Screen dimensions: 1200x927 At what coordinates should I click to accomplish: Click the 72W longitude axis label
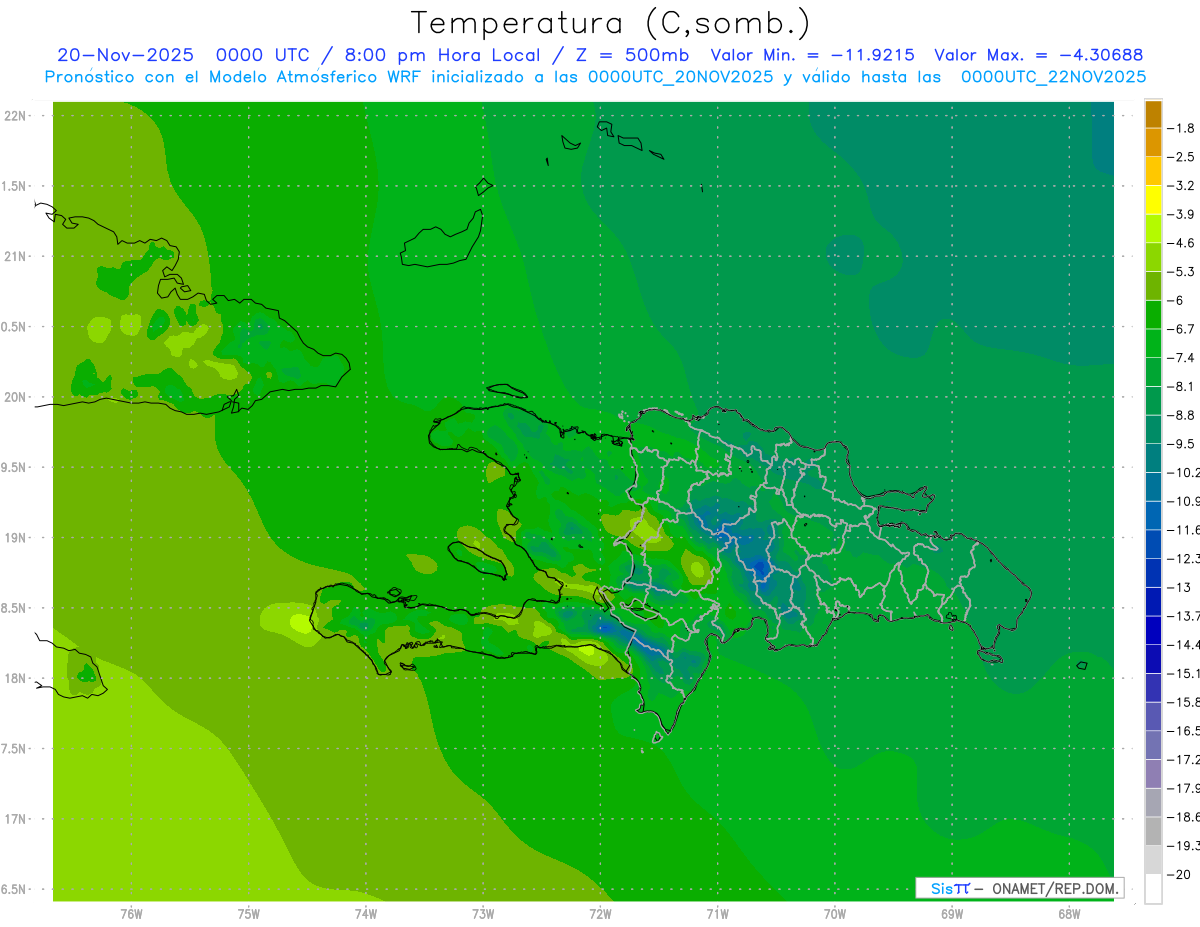600,913
